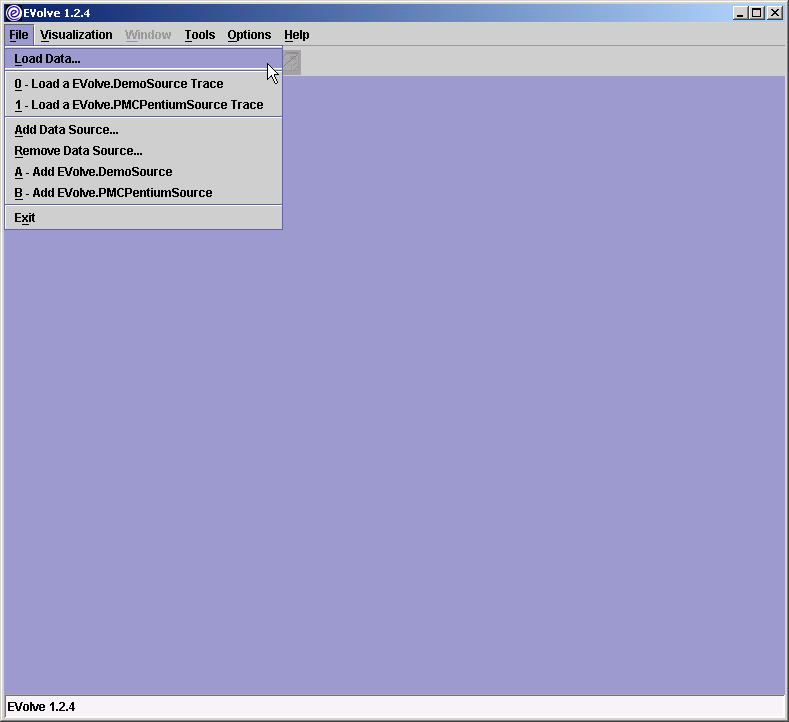
Task: Select Add EVolve.DemoSource item
Action: click(143, 172)
